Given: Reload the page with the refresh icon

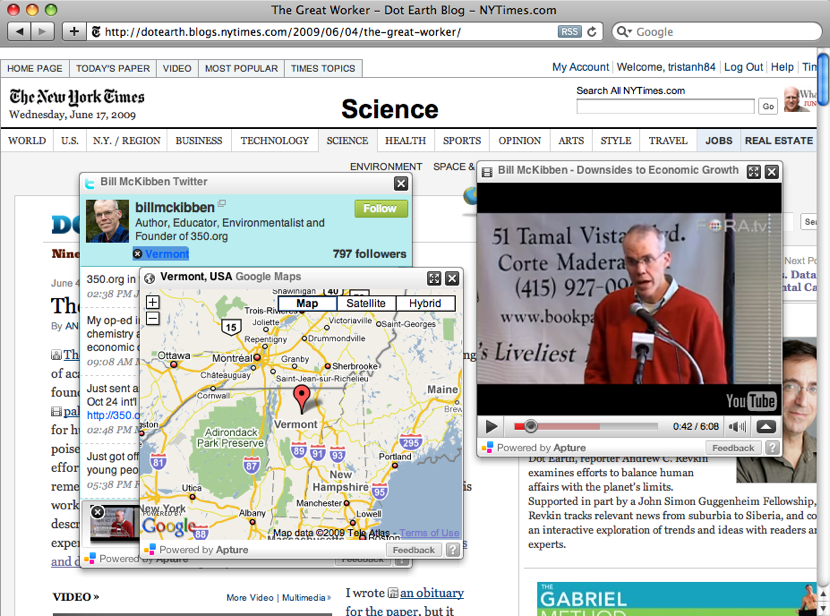Looking at the screenshot, I should [x=592, y=32].
